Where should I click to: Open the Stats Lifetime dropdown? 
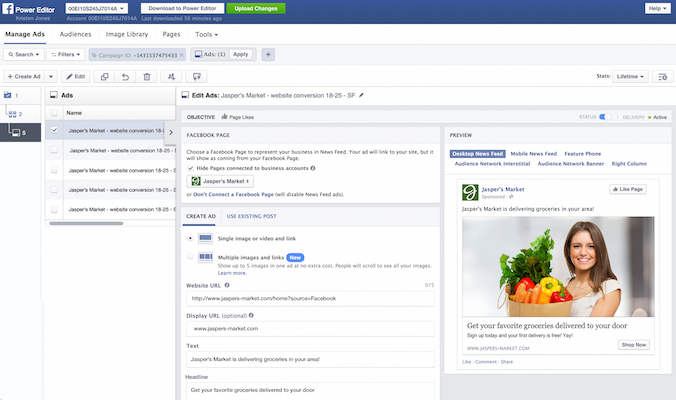click(630, 77)
